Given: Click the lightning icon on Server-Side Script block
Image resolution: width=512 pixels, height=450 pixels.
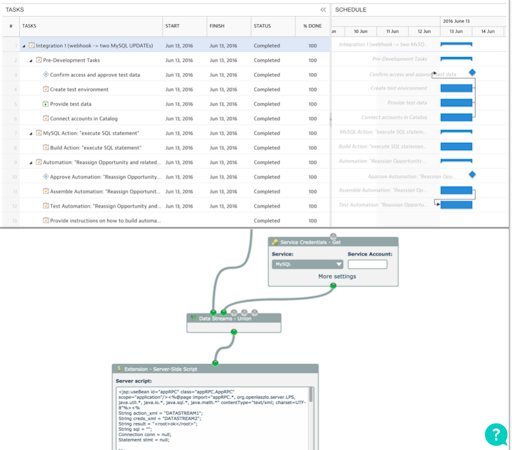Looking at the screenshot, I should click(x=119, y=369).
